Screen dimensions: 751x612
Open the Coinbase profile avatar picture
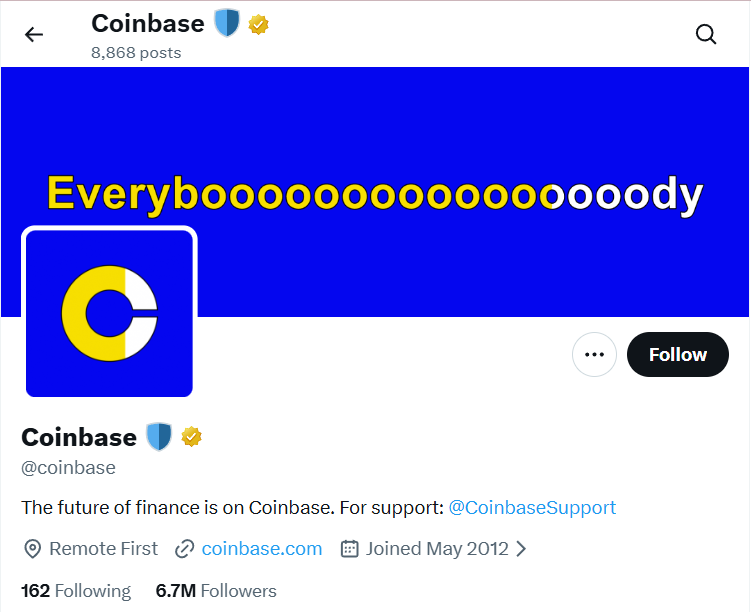(x=109, y=313)
